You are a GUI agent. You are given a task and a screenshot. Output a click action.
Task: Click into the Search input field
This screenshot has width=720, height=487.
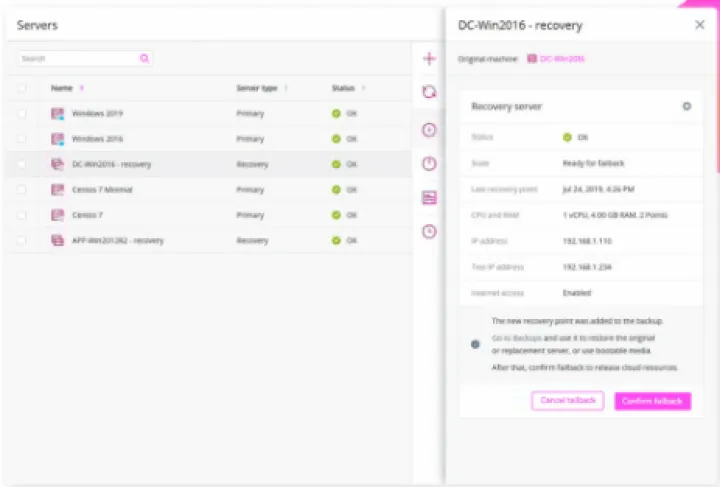pyautogui.click(x=78, y=59)
